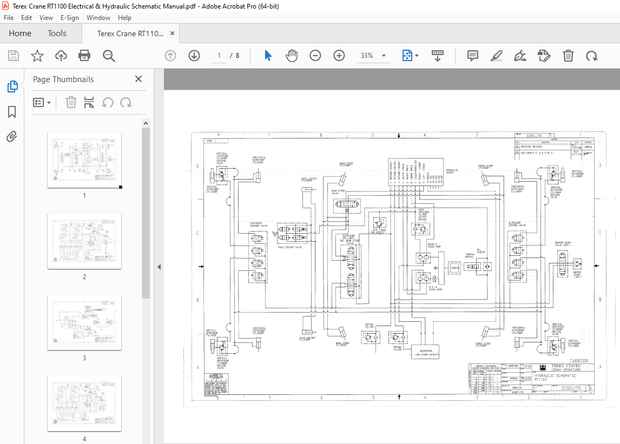Select page 4 thumbnail
This screenshot has height=444, width=620.
click(84, 404)
